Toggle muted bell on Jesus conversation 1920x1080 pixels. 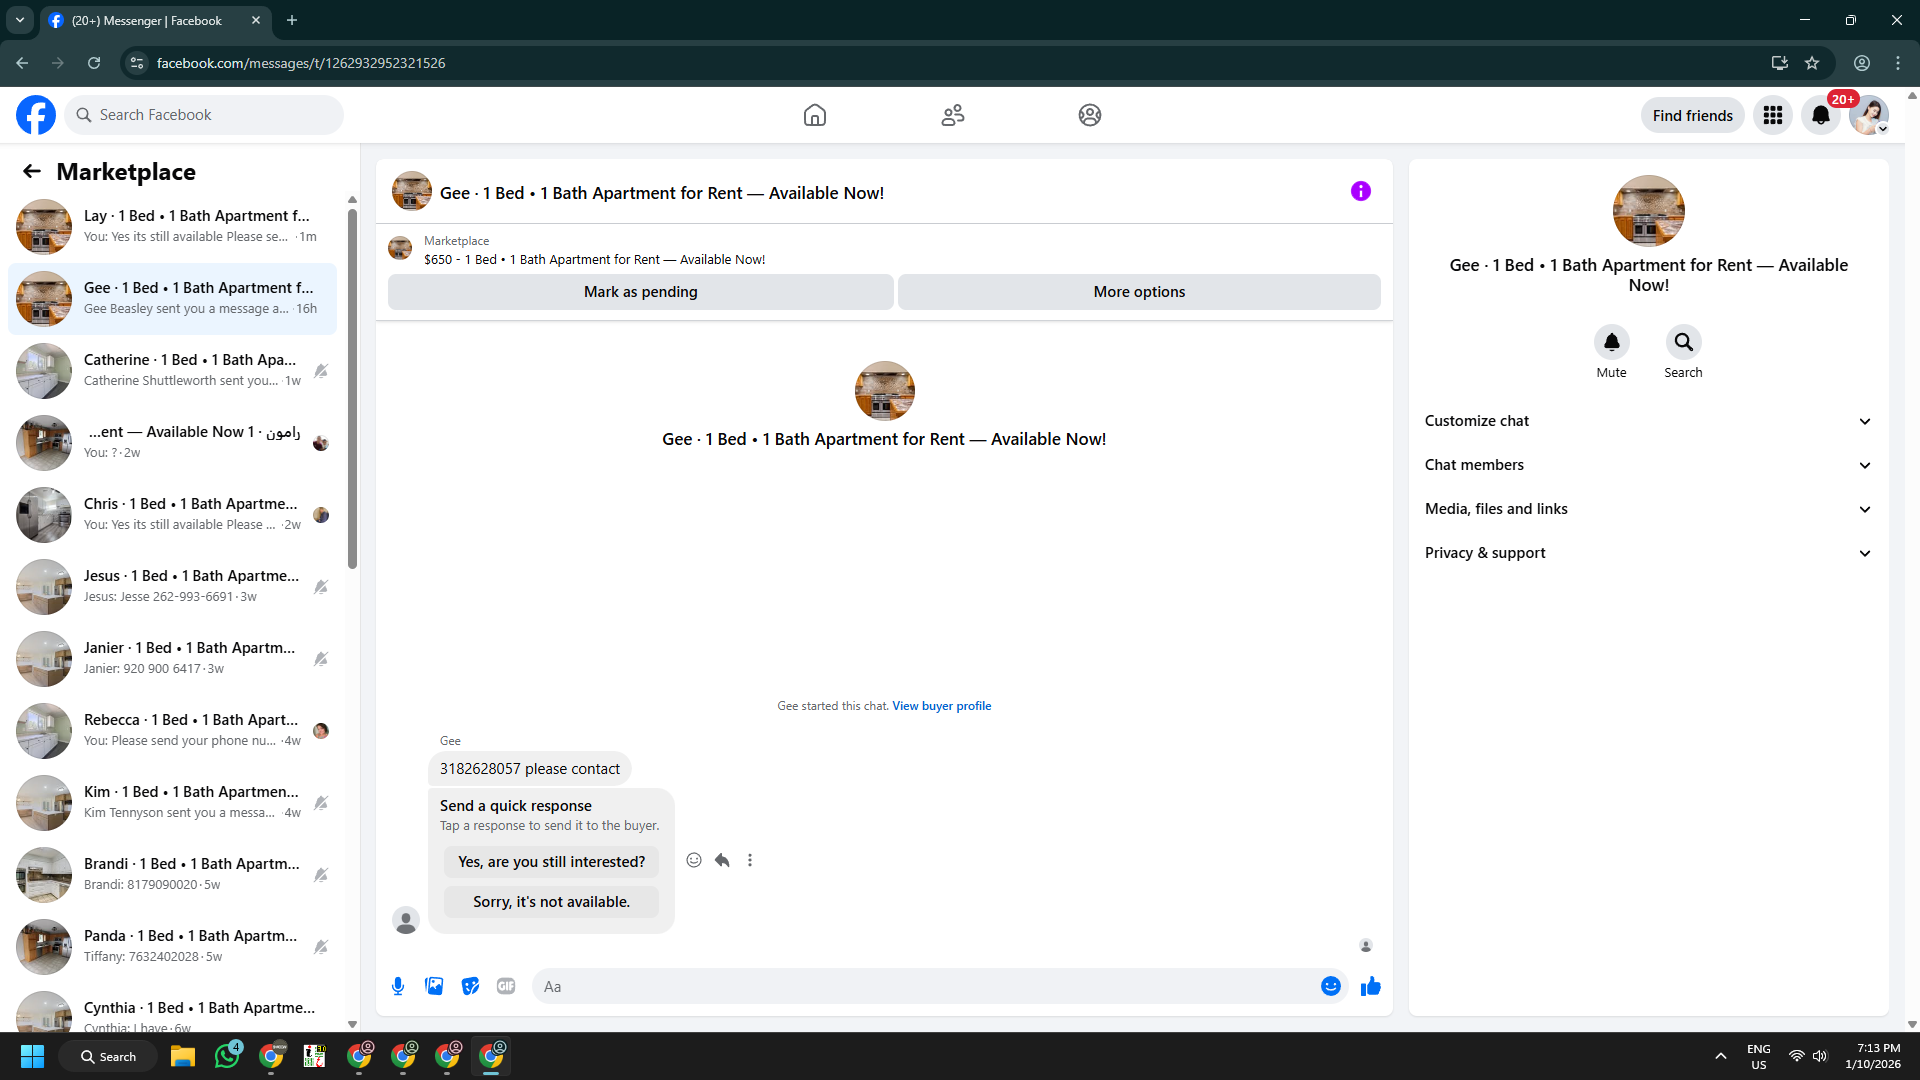321,587
